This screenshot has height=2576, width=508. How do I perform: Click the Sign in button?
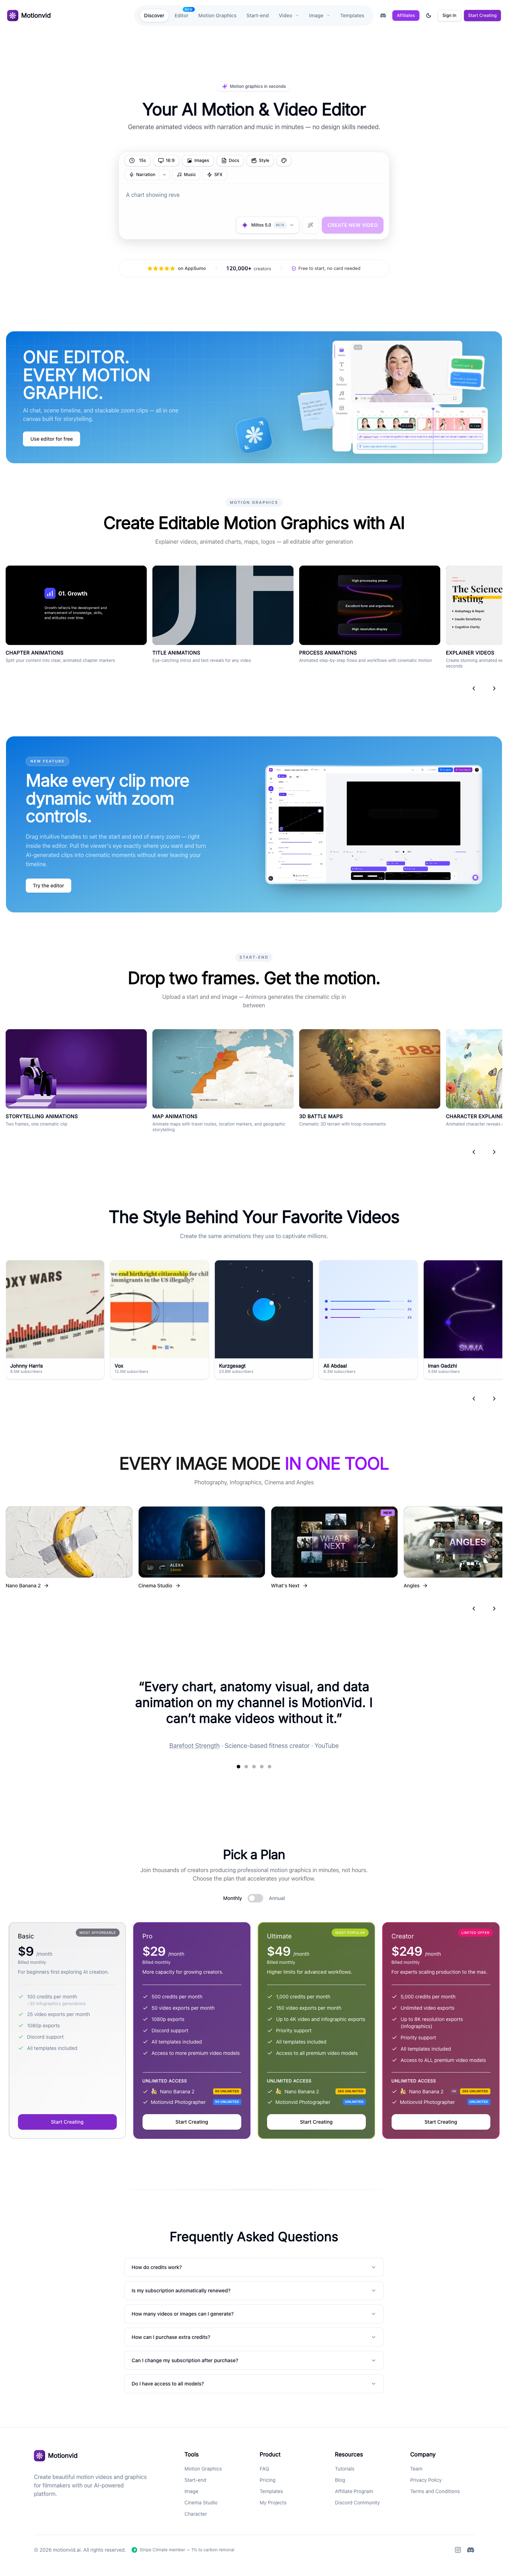[x=449, y=15]
